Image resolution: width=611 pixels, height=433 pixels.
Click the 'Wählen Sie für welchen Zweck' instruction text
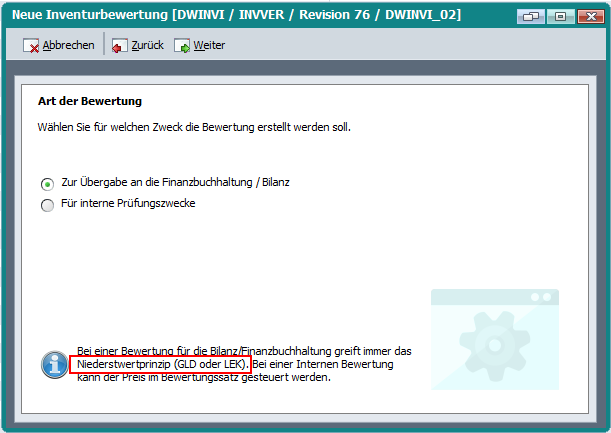[x=194, y=128]
